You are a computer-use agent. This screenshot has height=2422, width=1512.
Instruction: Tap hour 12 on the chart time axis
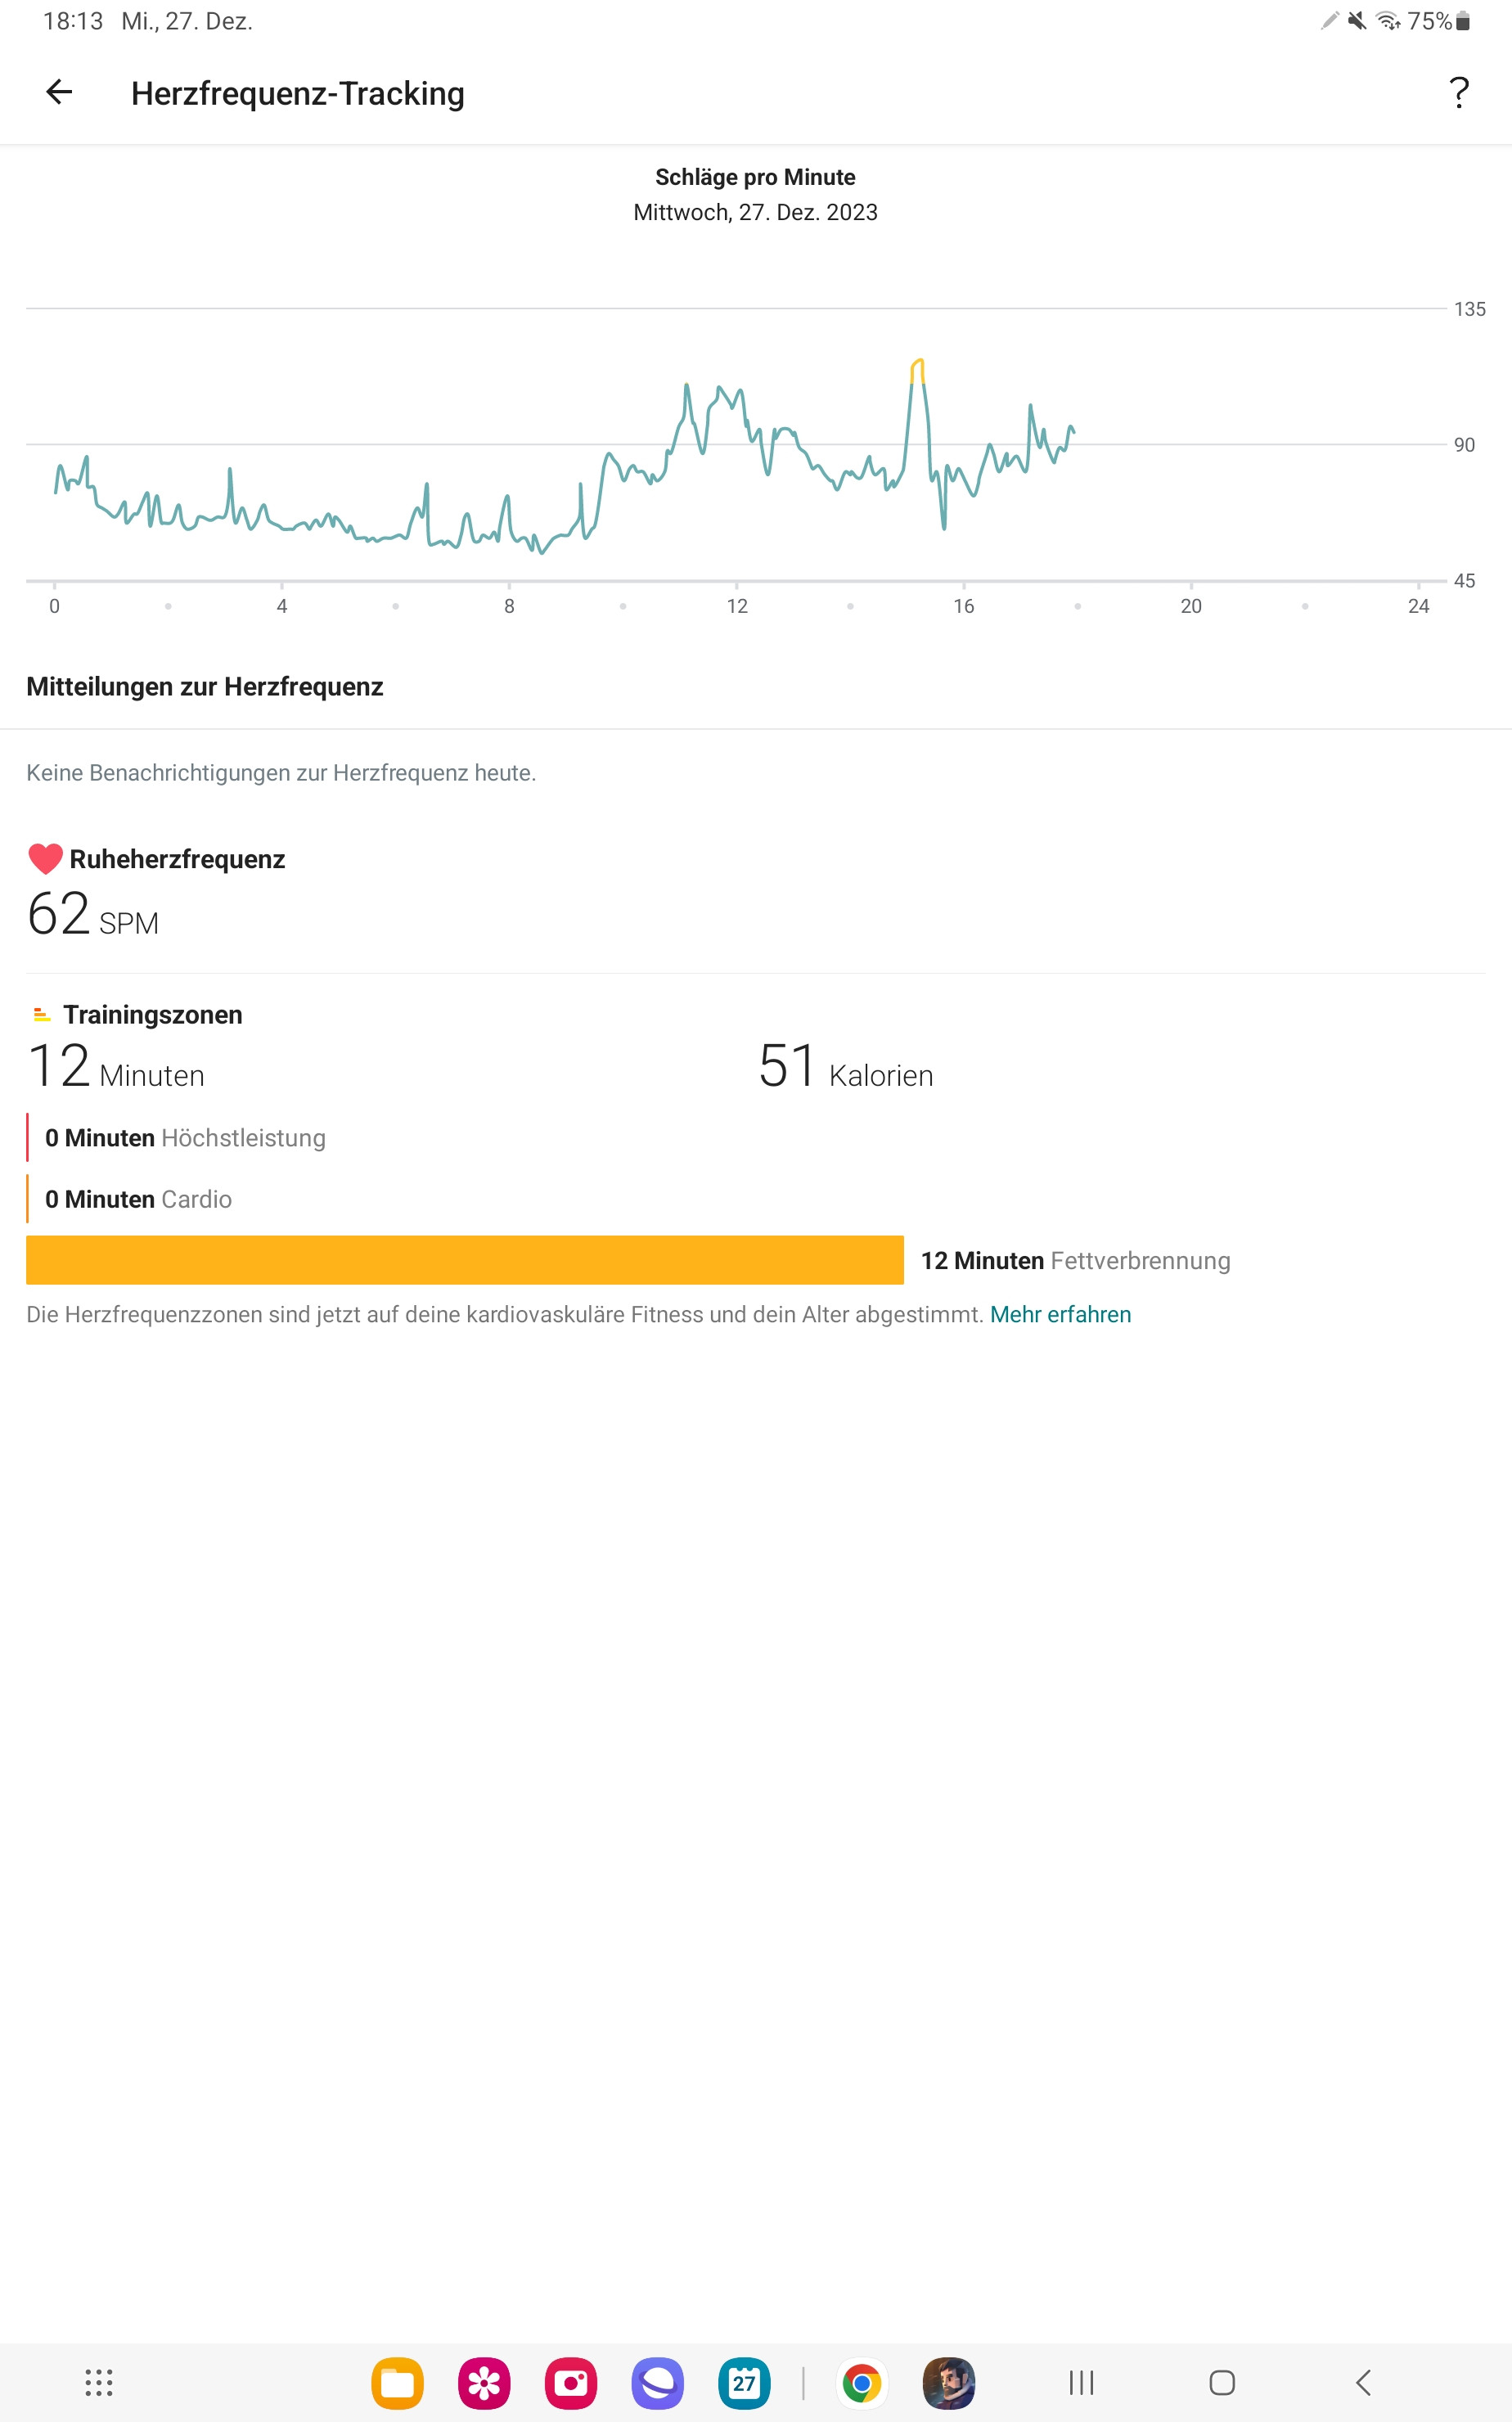[737, 606]
